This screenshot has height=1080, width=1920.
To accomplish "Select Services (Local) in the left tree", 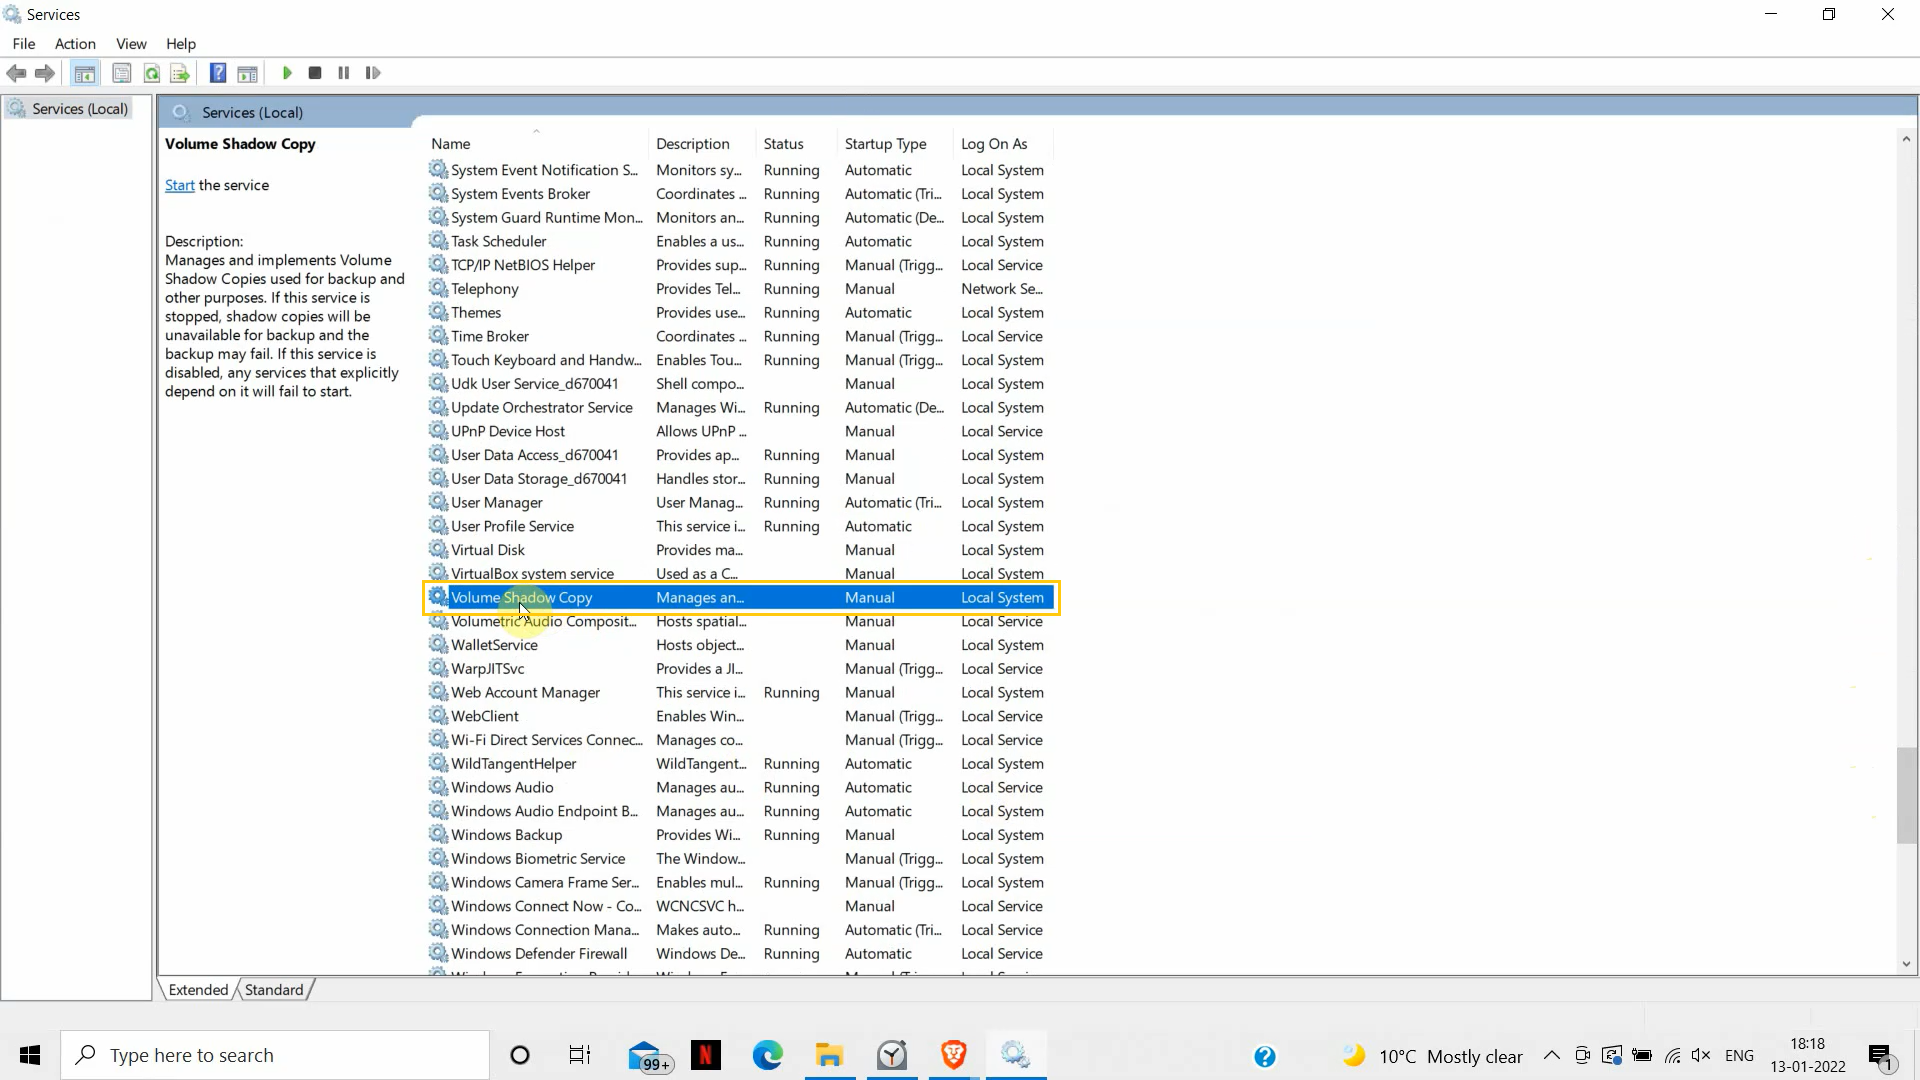I will coord(78,108).
